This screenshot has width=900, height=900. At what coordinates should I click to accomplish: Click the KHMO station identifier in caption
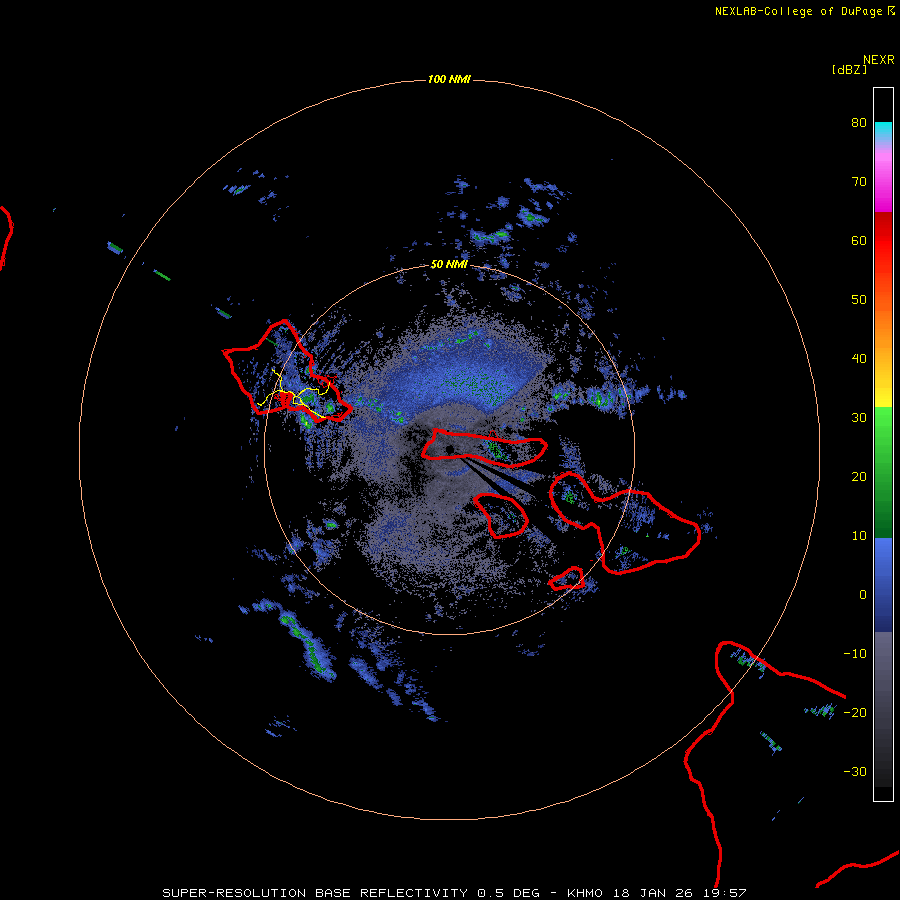click(x=585, y=893)
